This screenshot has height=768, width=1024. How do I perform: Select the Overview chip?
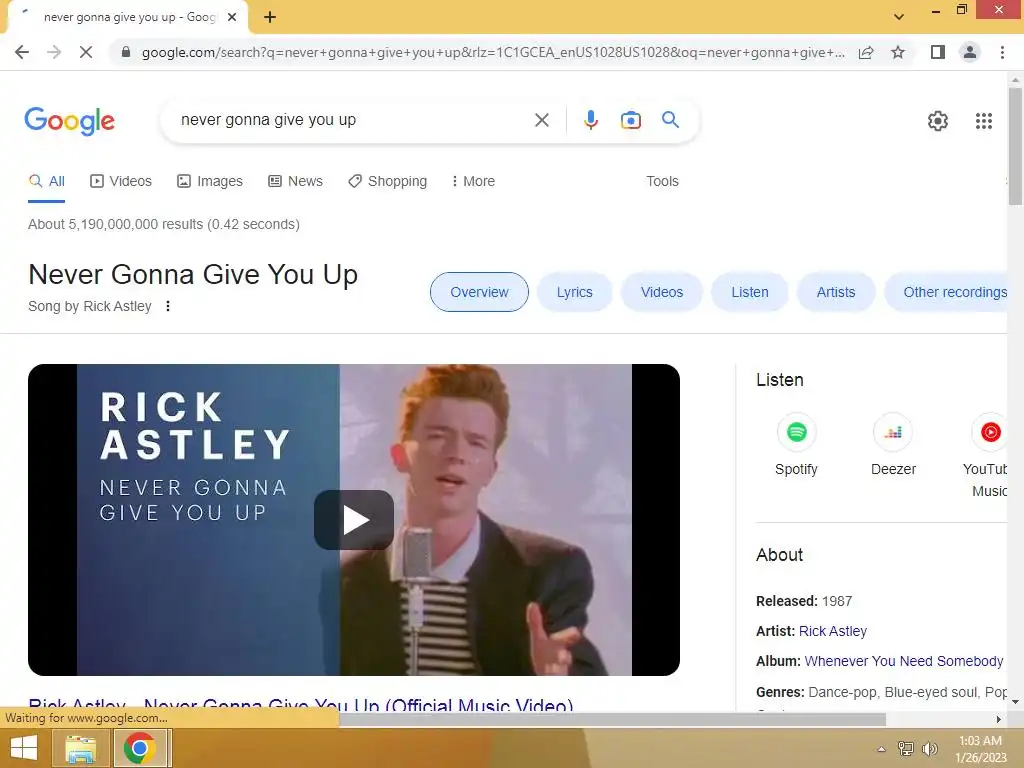[x=479, y=292]
